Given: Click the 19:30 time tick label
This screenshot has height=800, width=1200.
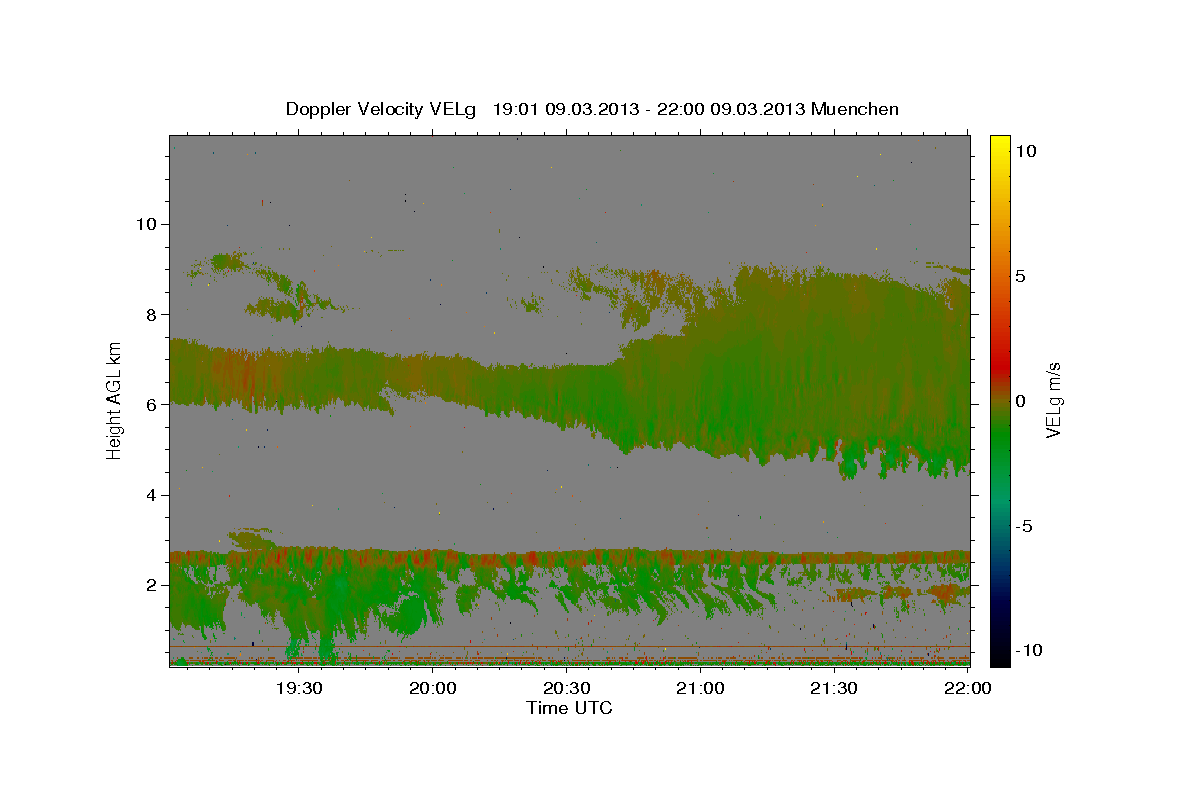Looking at the screenshot, I should [299, 688].
